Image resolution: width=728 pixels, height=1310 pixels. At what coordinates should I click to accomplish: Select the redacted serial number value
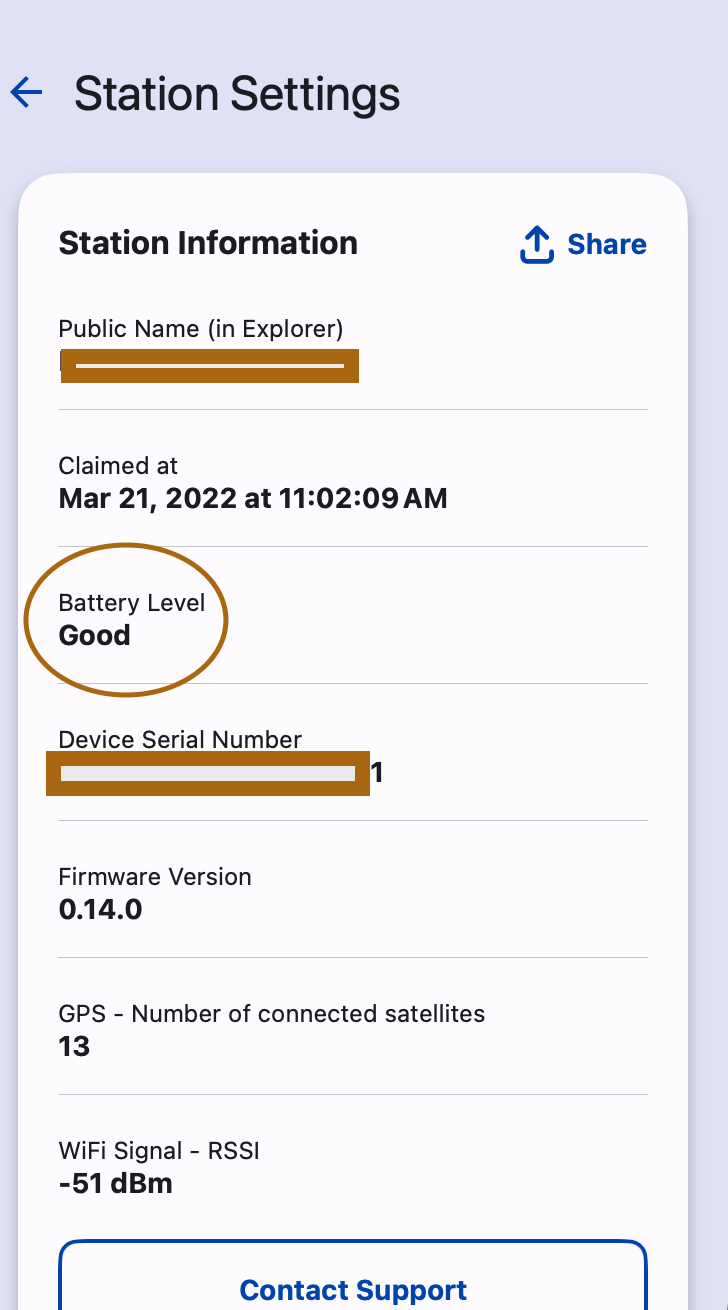208,773
